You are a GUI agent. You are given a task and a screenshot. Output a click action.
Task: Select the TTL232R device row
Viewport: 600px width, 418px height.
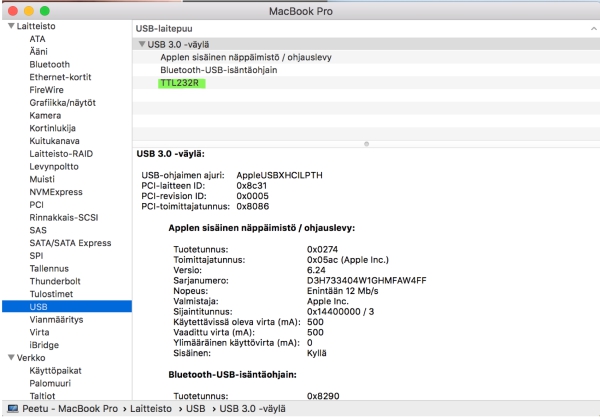tap(366, 83)
